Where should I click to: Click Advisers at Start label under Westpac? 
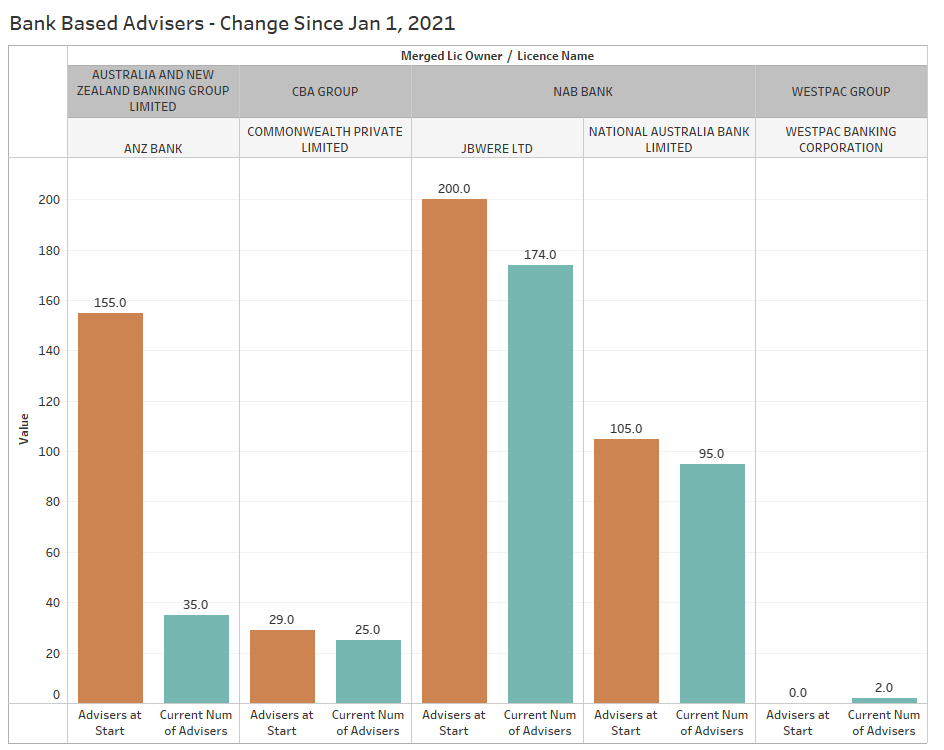[798, 723]
